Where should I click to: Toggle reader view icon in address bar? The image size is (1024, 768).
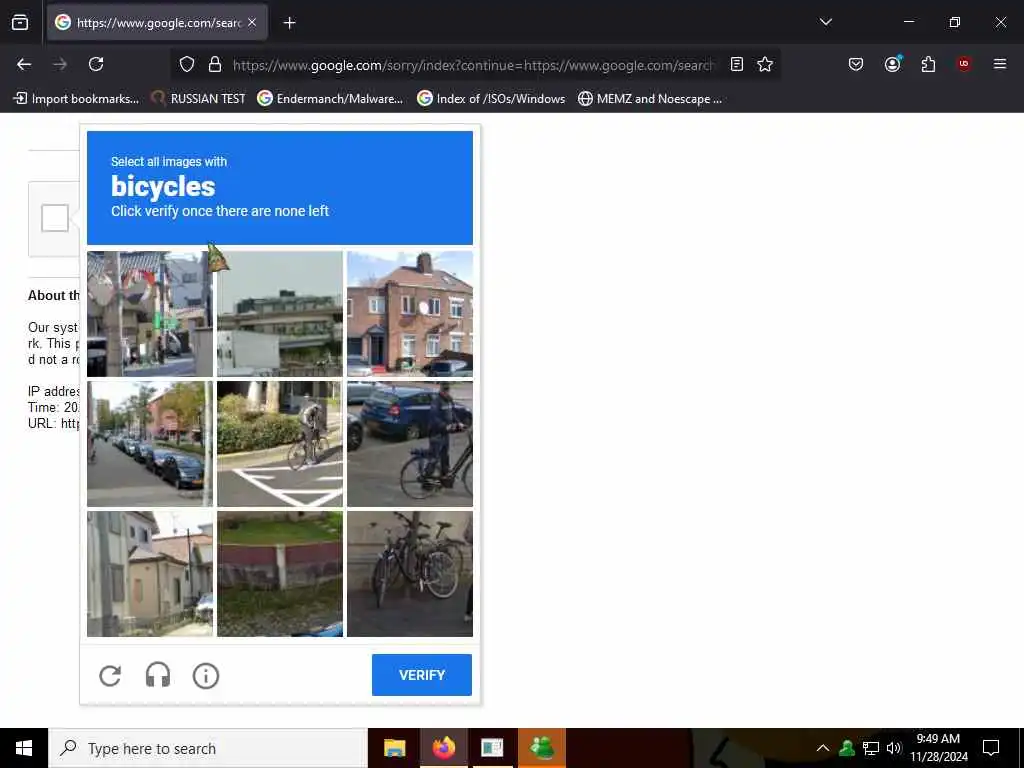(x=737, y=64)
